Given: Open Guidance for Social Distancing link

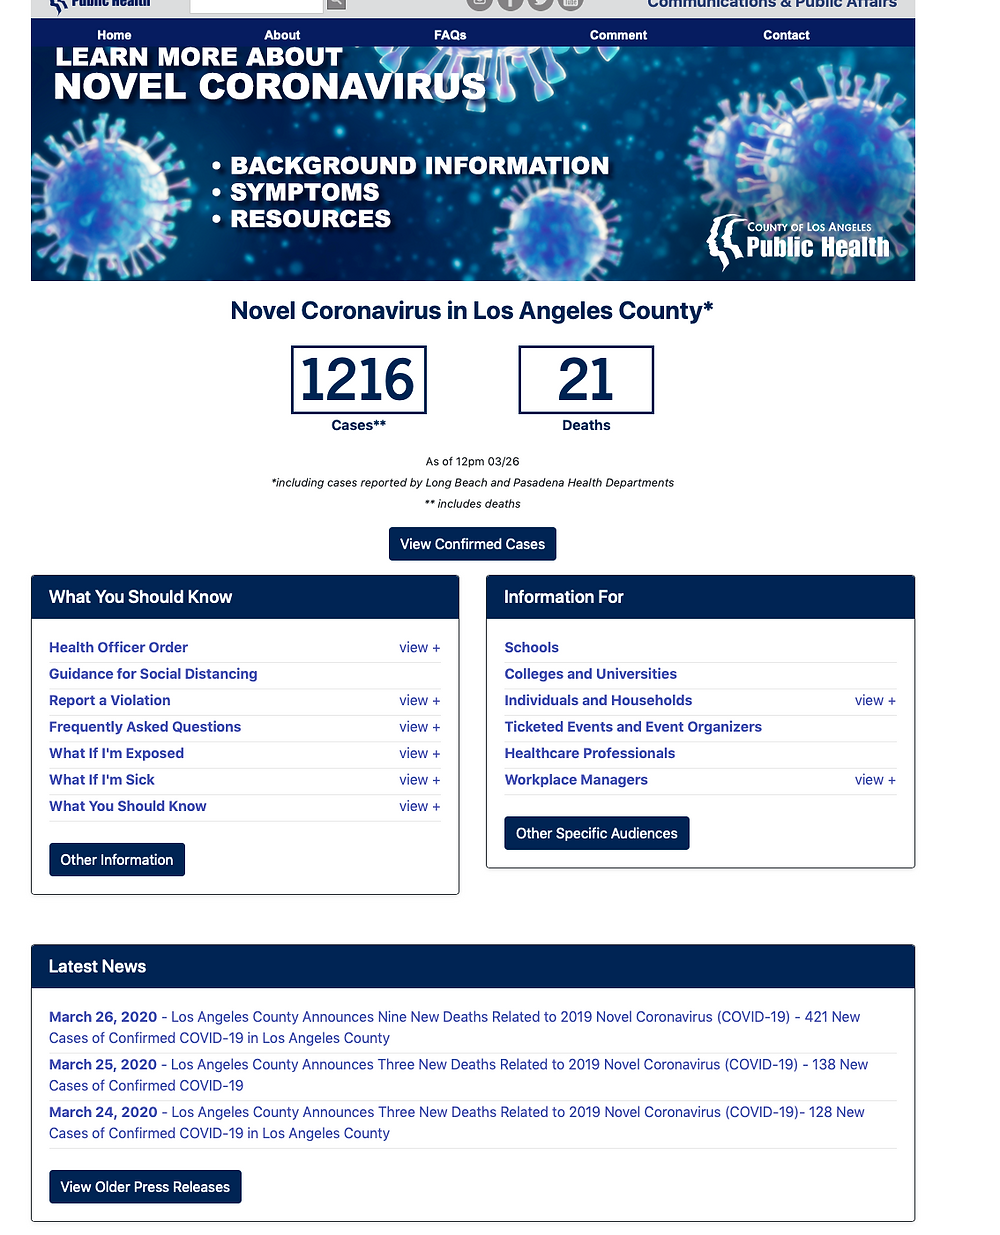Looking at the screenshot, I should (153, 674).
